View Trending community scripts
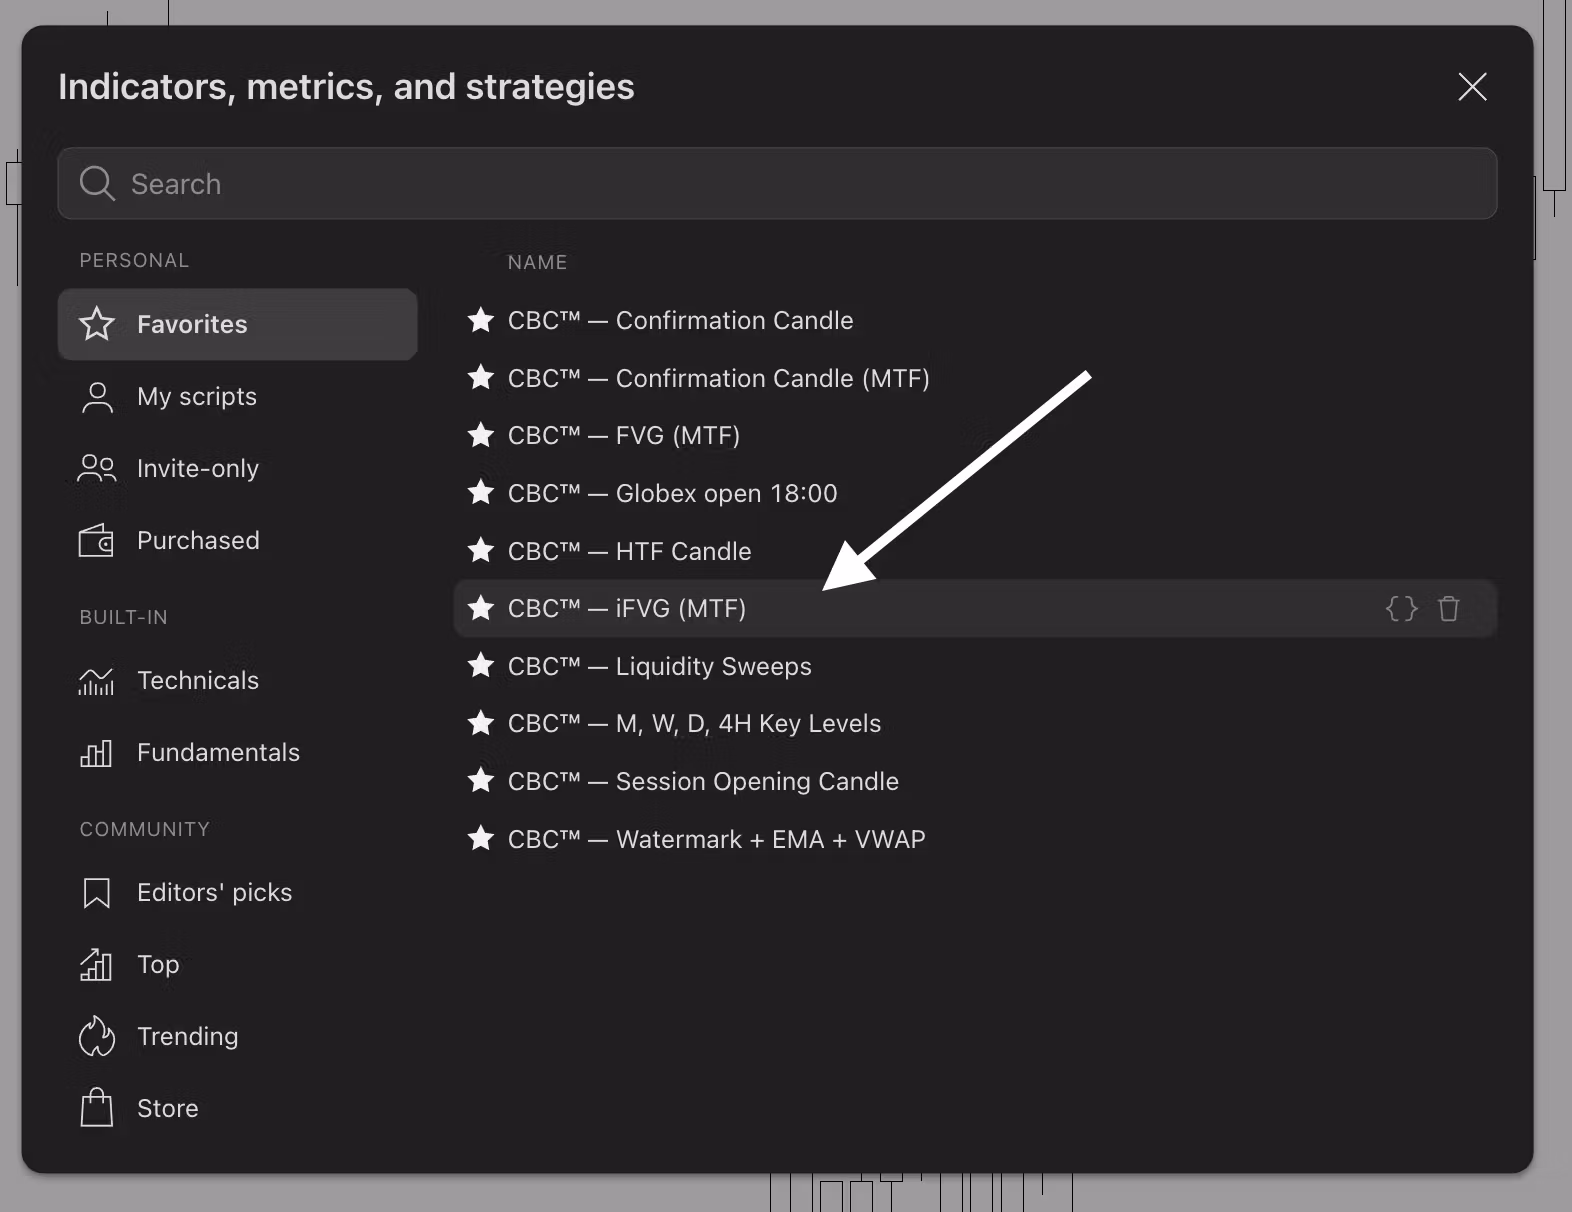 [237, 1037]
